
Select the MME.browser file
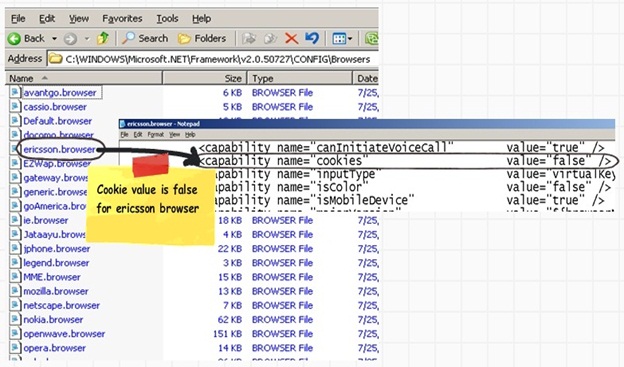52,277
